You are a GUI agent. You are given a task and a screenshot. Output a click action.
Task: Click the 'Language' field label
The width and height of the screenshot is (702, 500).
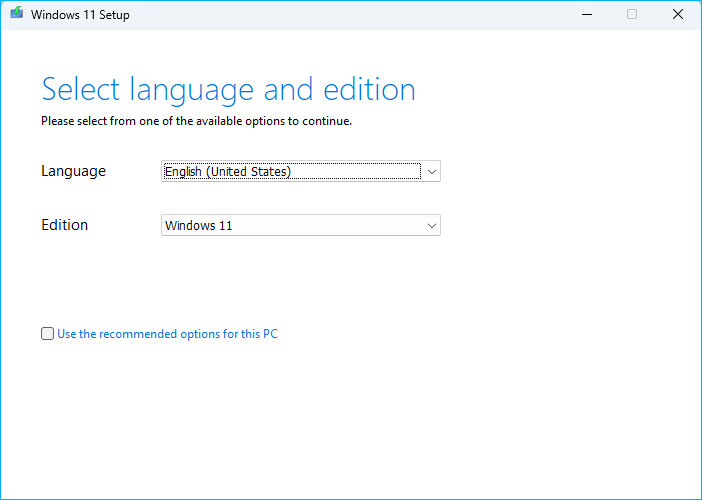[x=73, y=171]
